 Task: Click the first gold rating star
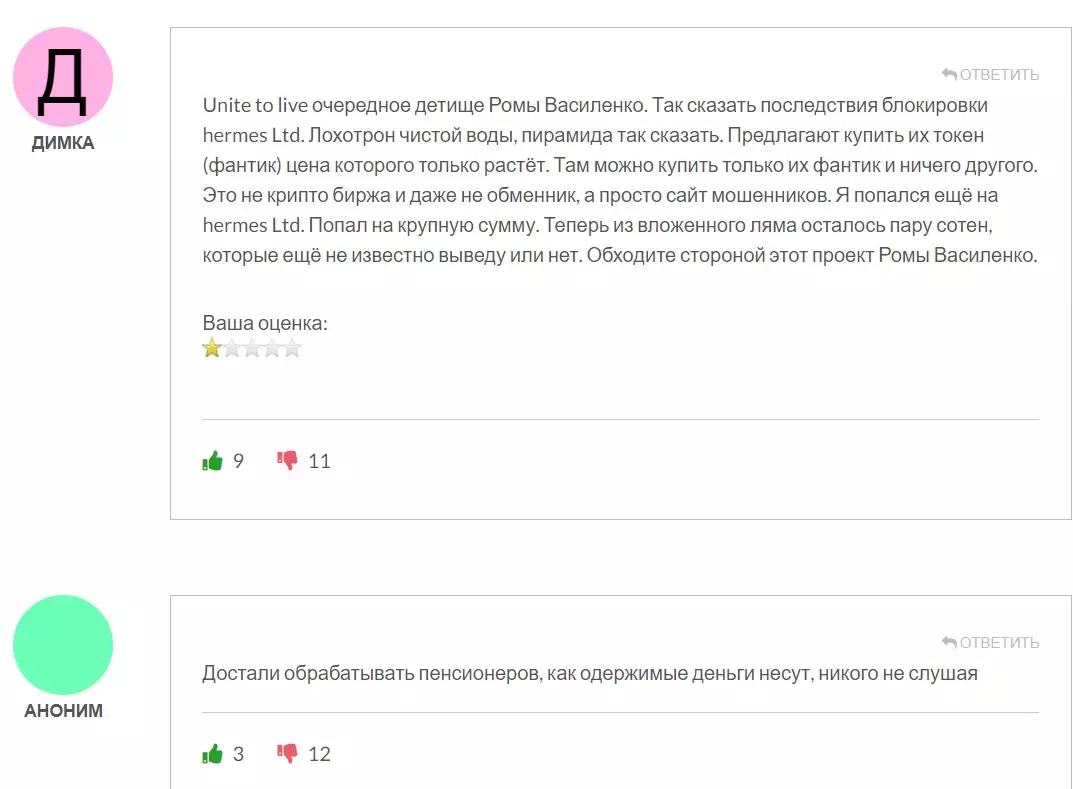[212, 348]
